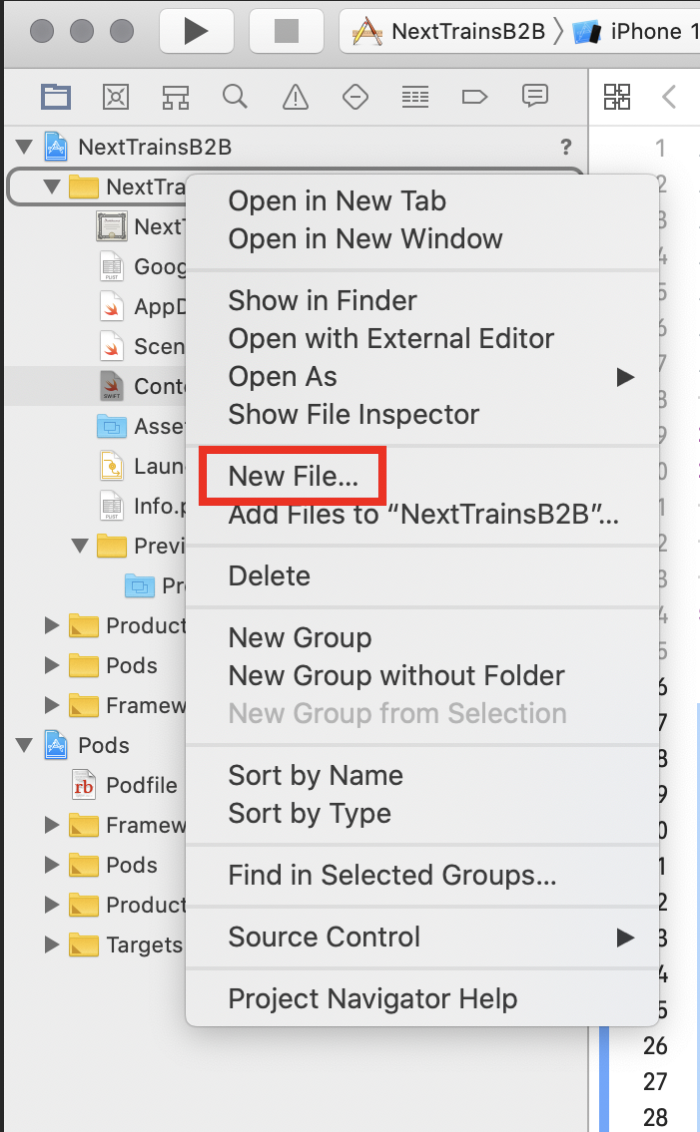Choose Open with External Editor
The height and width of the screenshot is (1132, 700).
(x=391, y=339)
